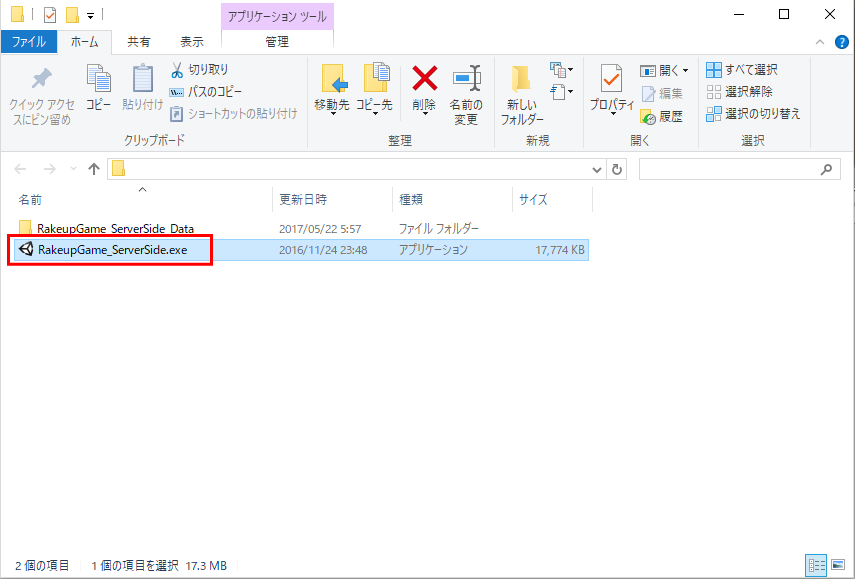This screenshot has height=579, width=855.
Task: Click Copy Path (パスのコピー)
Action: pyautogui.click(x=206, y=92)
